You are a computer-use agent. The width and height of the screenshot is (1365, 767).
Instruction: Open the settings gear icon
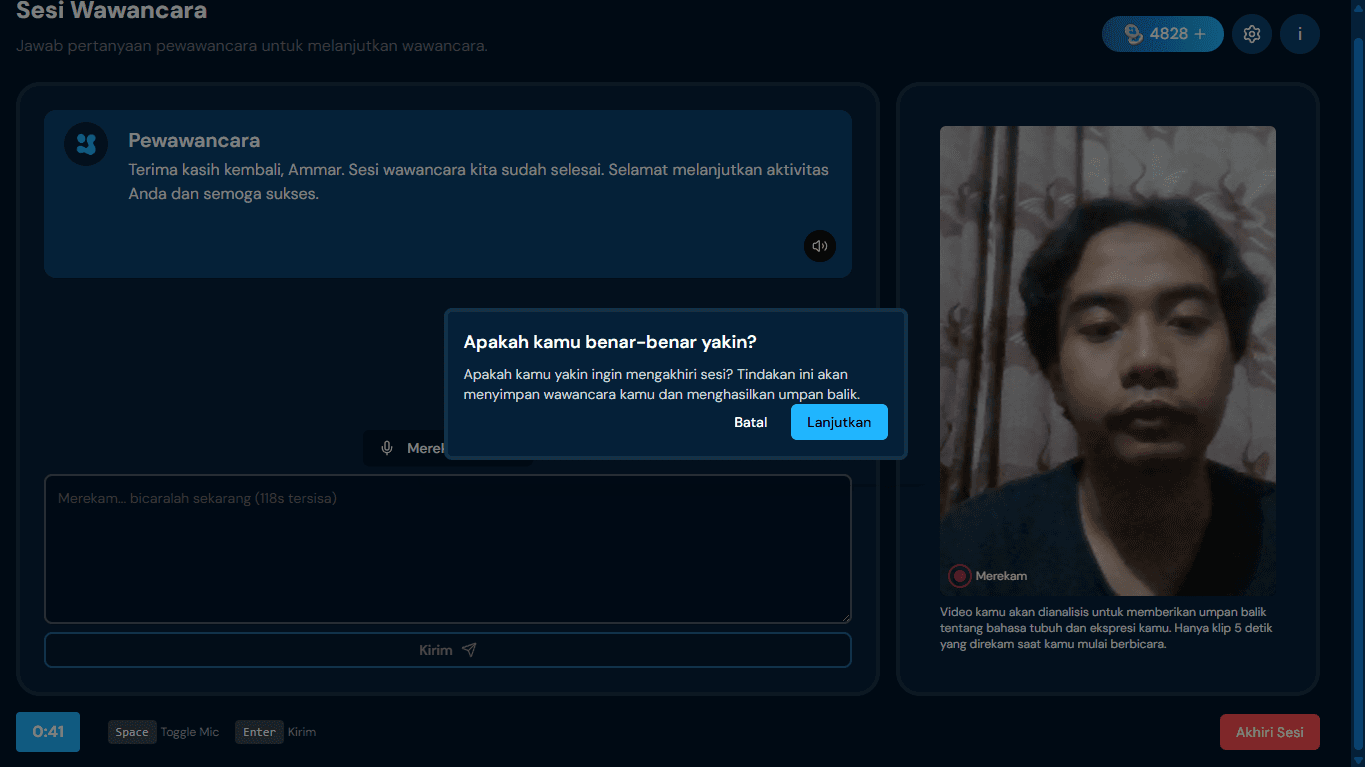tap(1252, 34)
